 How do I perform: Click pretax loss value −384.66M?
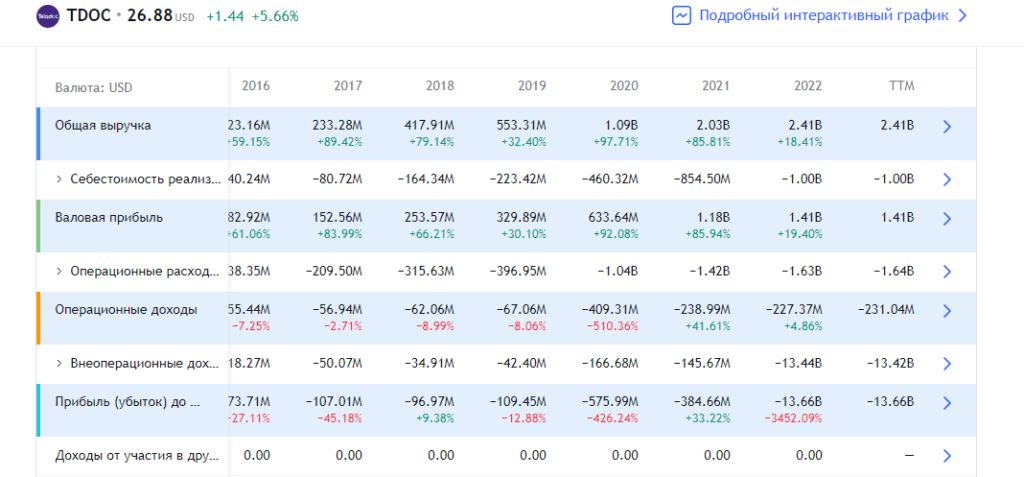[701, 402]
